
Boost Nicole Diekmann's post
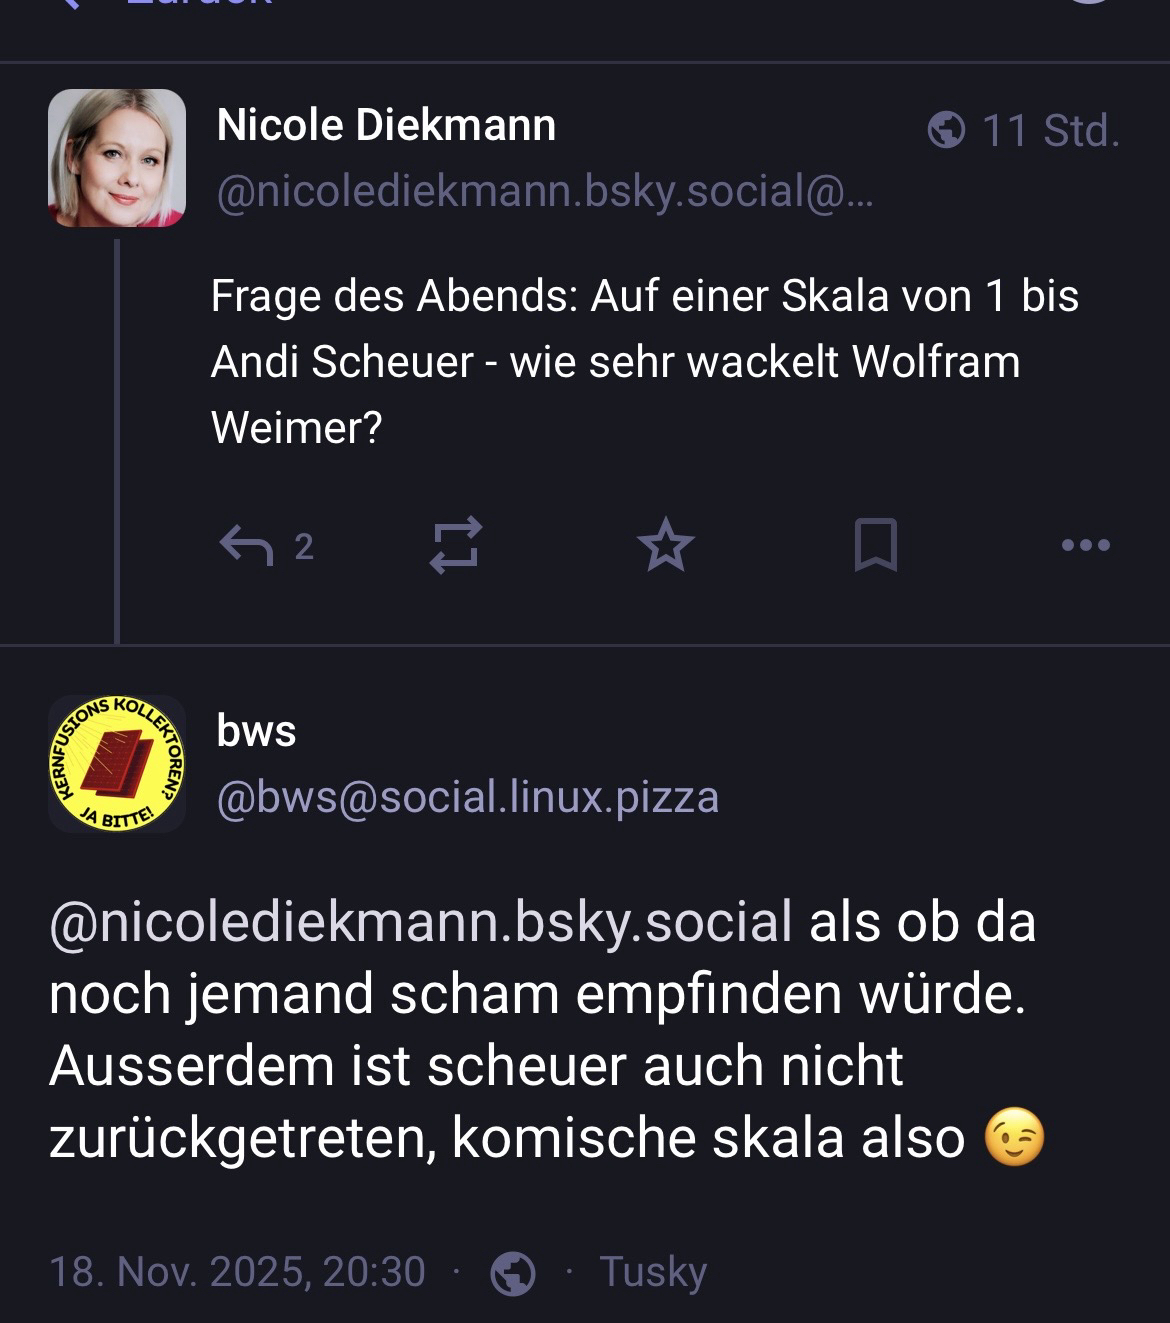456,545
